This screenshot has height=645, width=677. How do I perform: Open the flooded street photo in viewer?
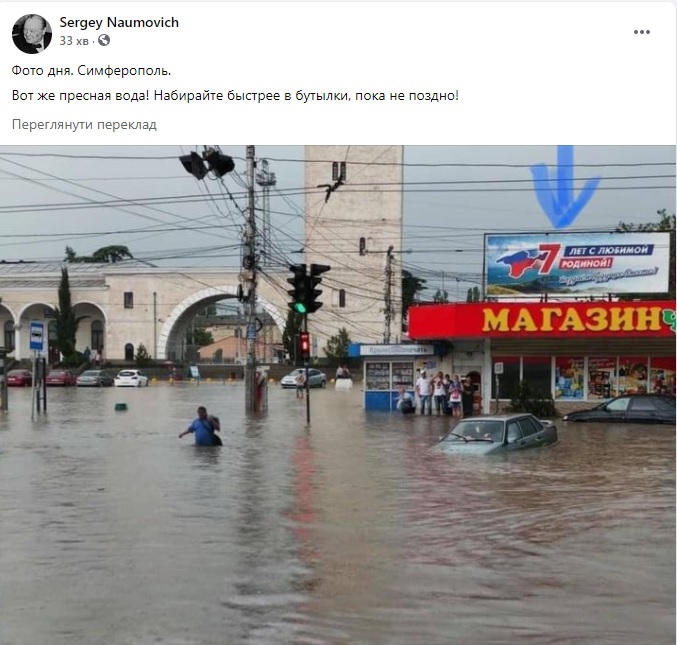click(x=338, y=395)
